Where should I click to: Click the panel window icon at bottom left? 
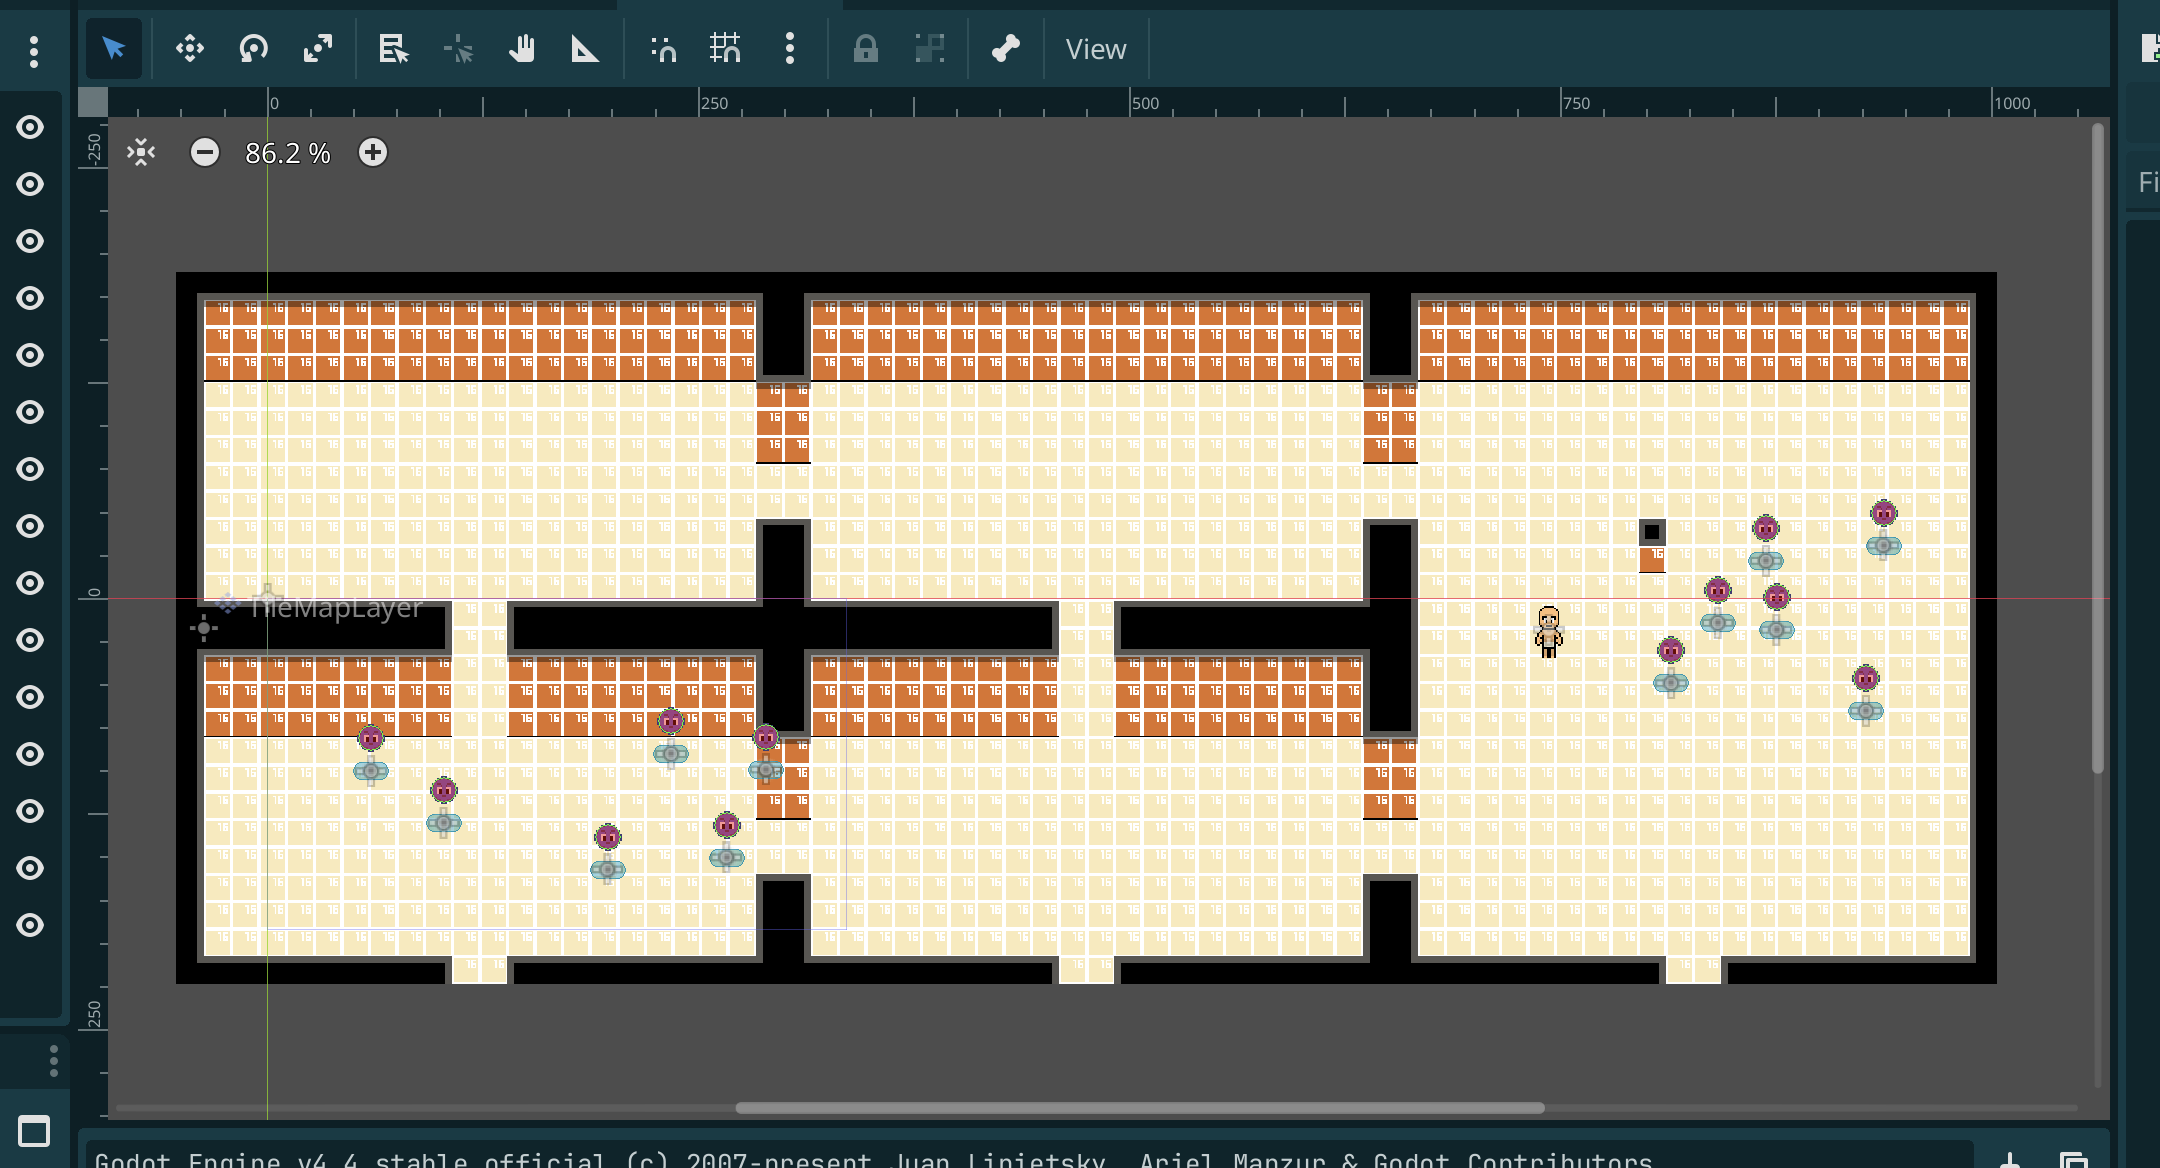pyautogui.click(x=34, y=1132)
